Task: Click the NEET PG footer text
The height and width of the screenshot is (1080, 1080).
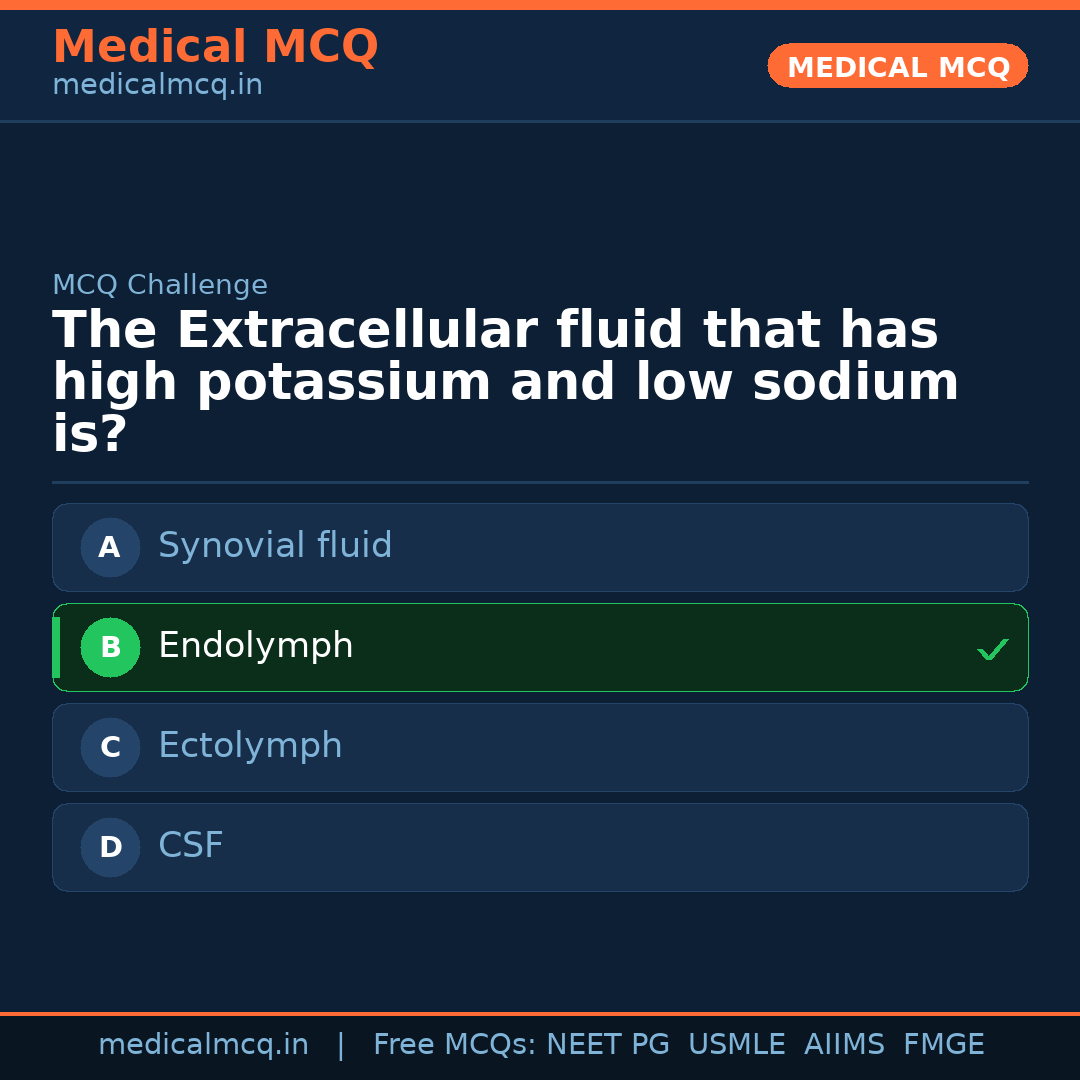Action: pos(608,1045)
